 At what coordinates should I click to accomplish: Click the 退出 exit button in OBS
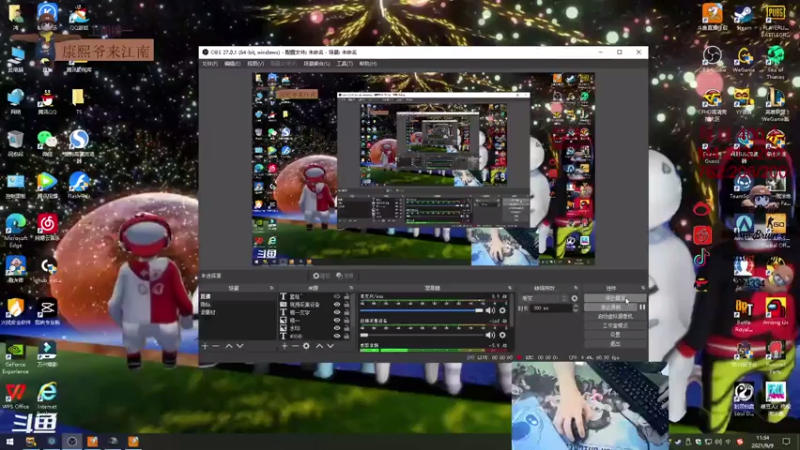pyautogui.click(x=615, y=344)
